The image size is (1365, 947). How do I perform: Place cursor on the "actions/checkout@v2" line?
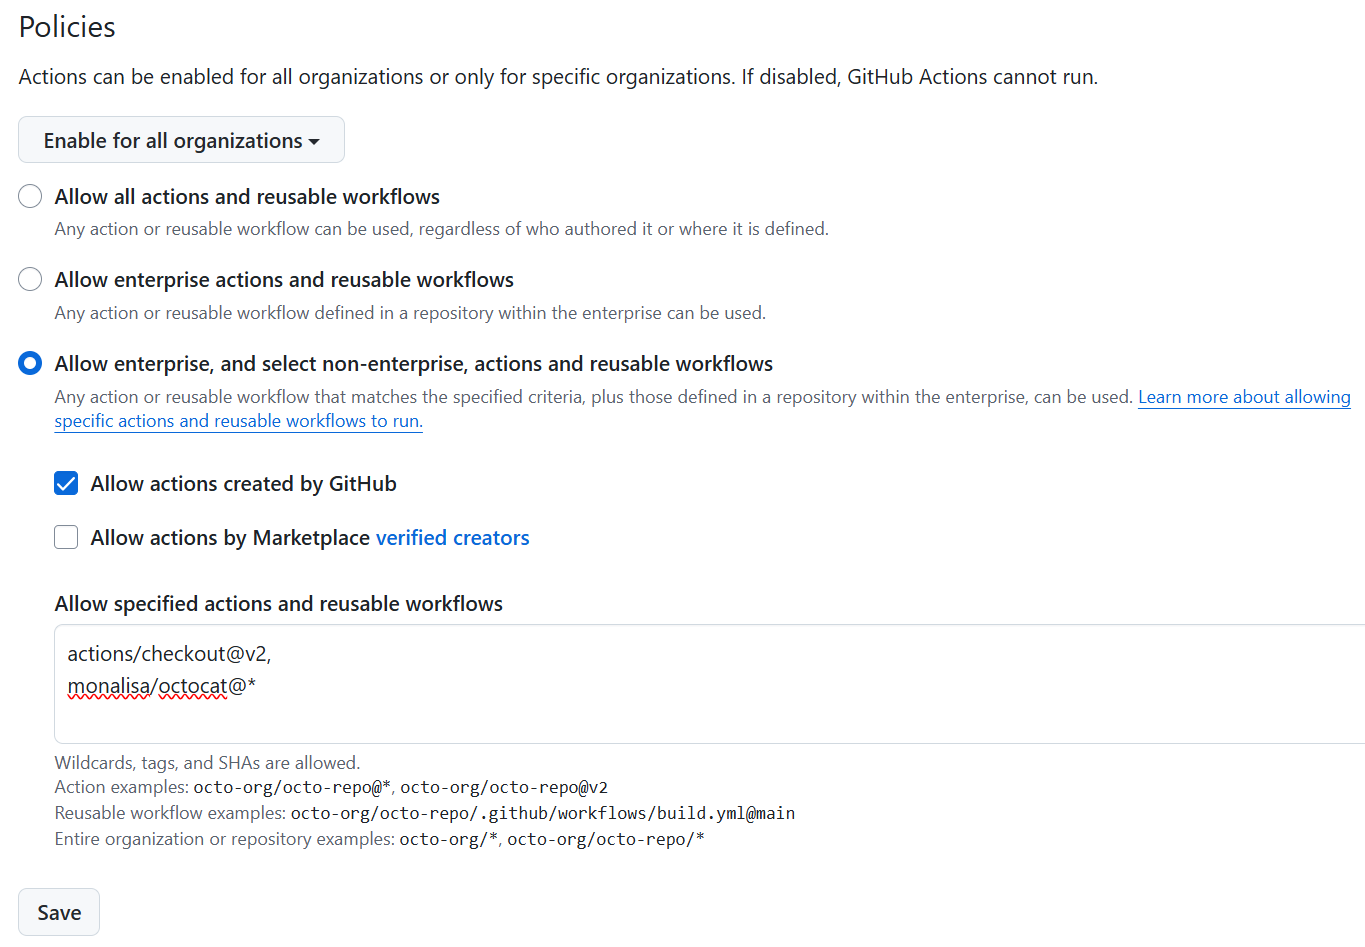pos(170,653)
